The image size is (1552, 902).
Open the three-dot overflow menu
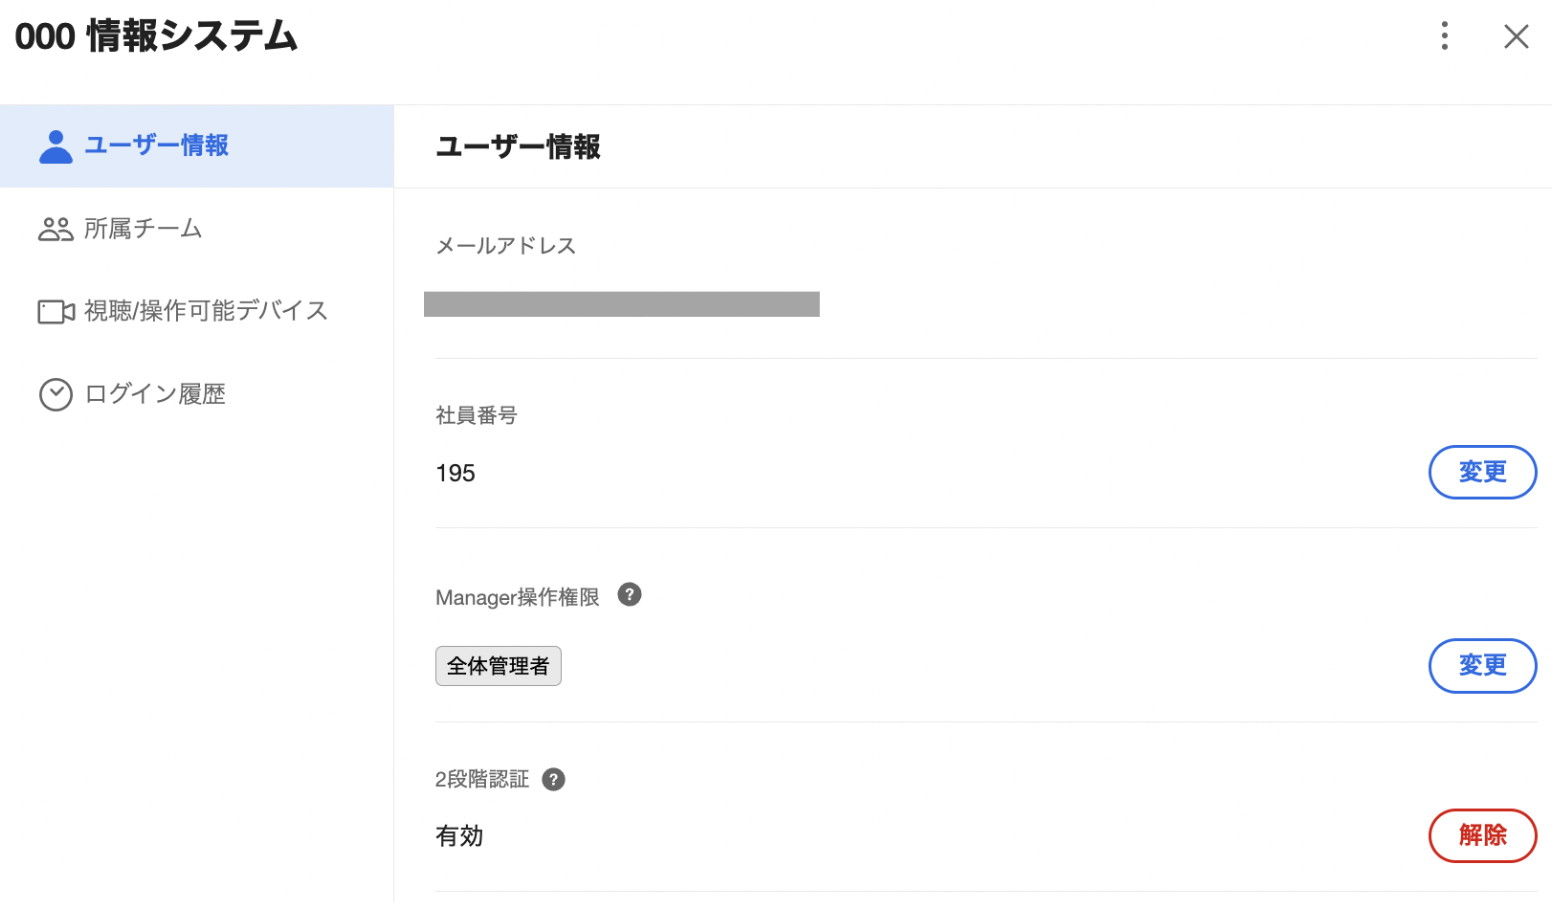(1445, 36)
